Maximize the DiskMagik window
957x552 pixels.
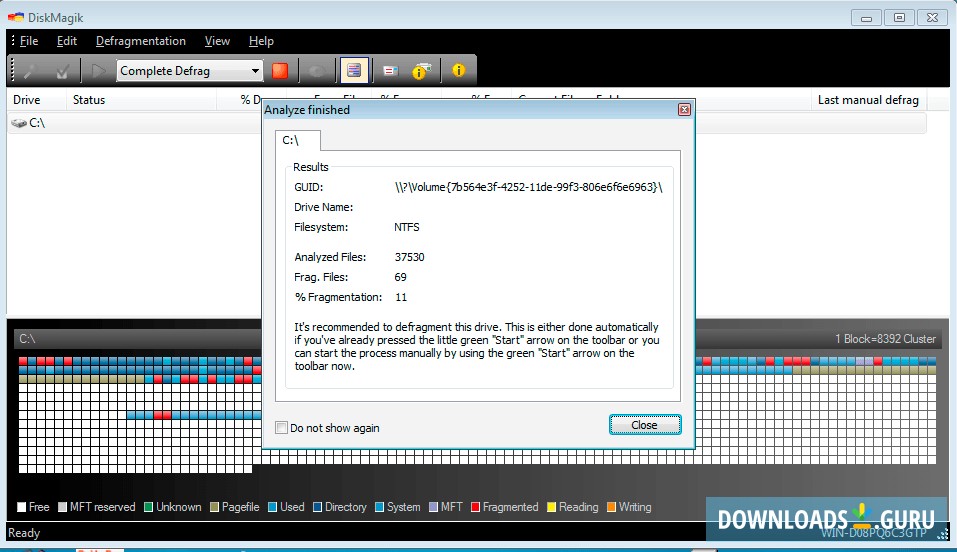tap(899, 18)
